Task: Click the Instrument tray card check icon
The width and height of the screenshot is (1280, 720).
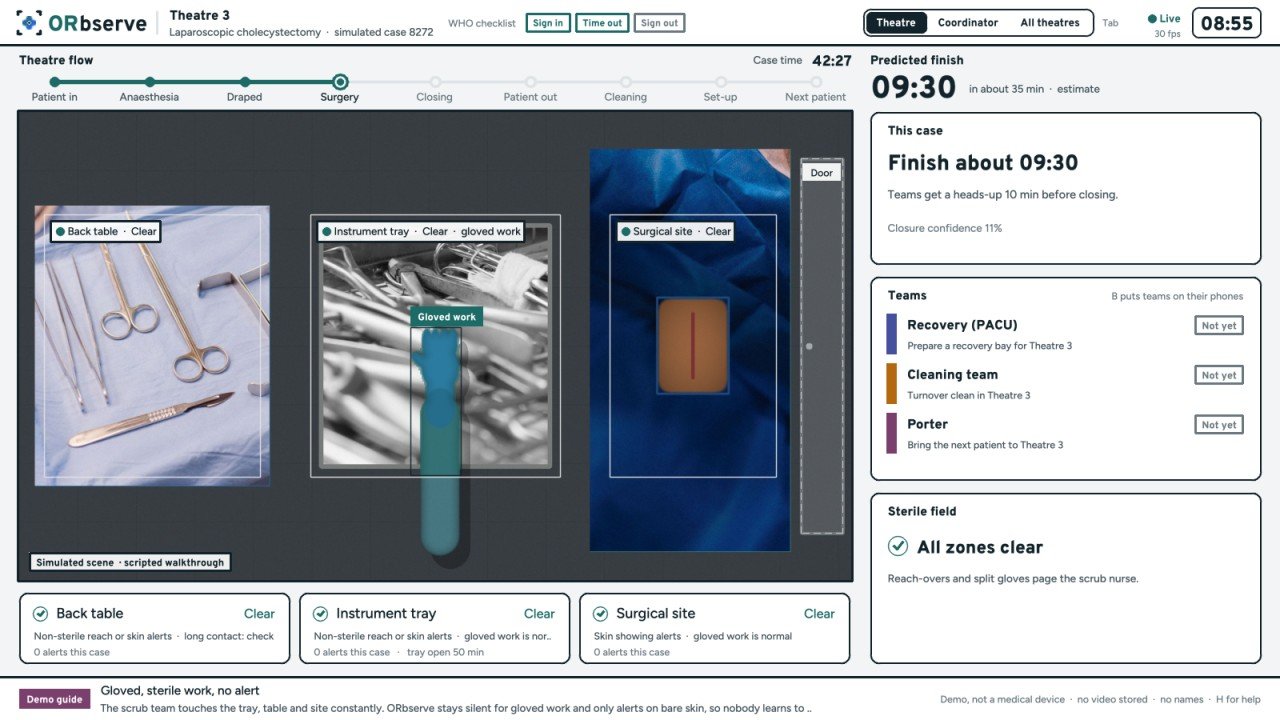Action: (321, 614)
